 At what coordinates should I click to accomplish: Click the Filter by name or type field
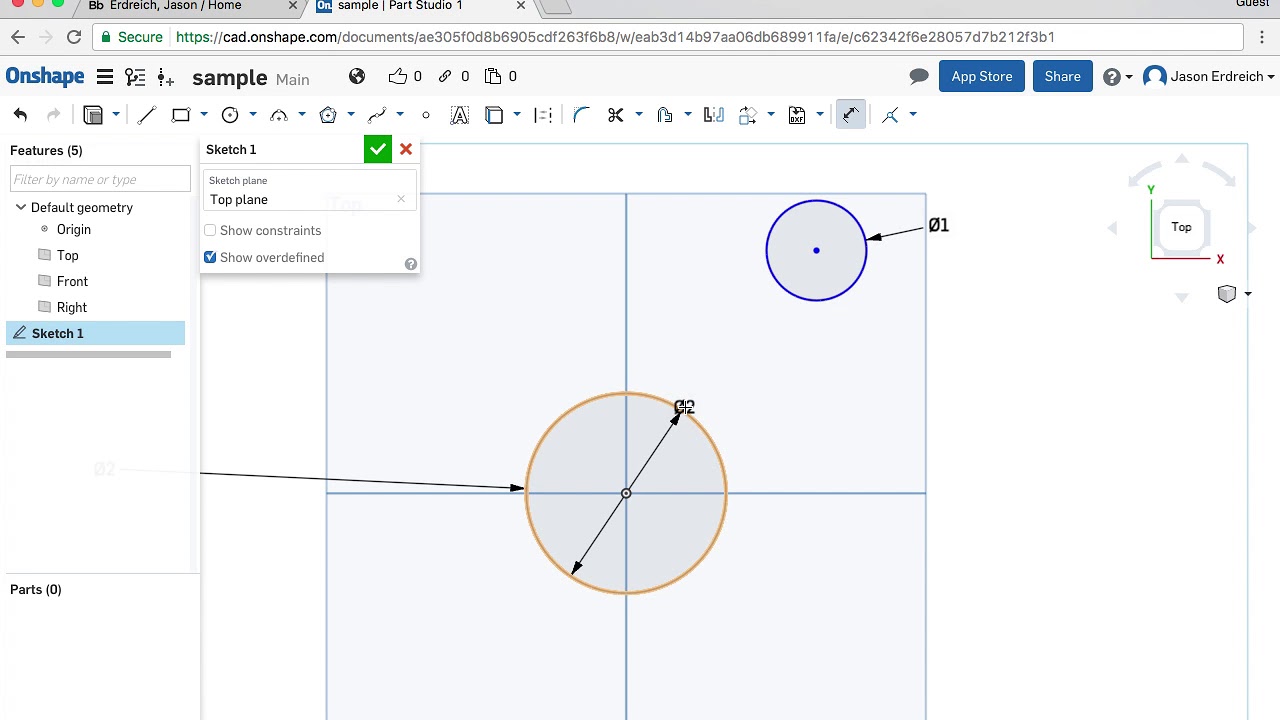click(x=100, y=180)
